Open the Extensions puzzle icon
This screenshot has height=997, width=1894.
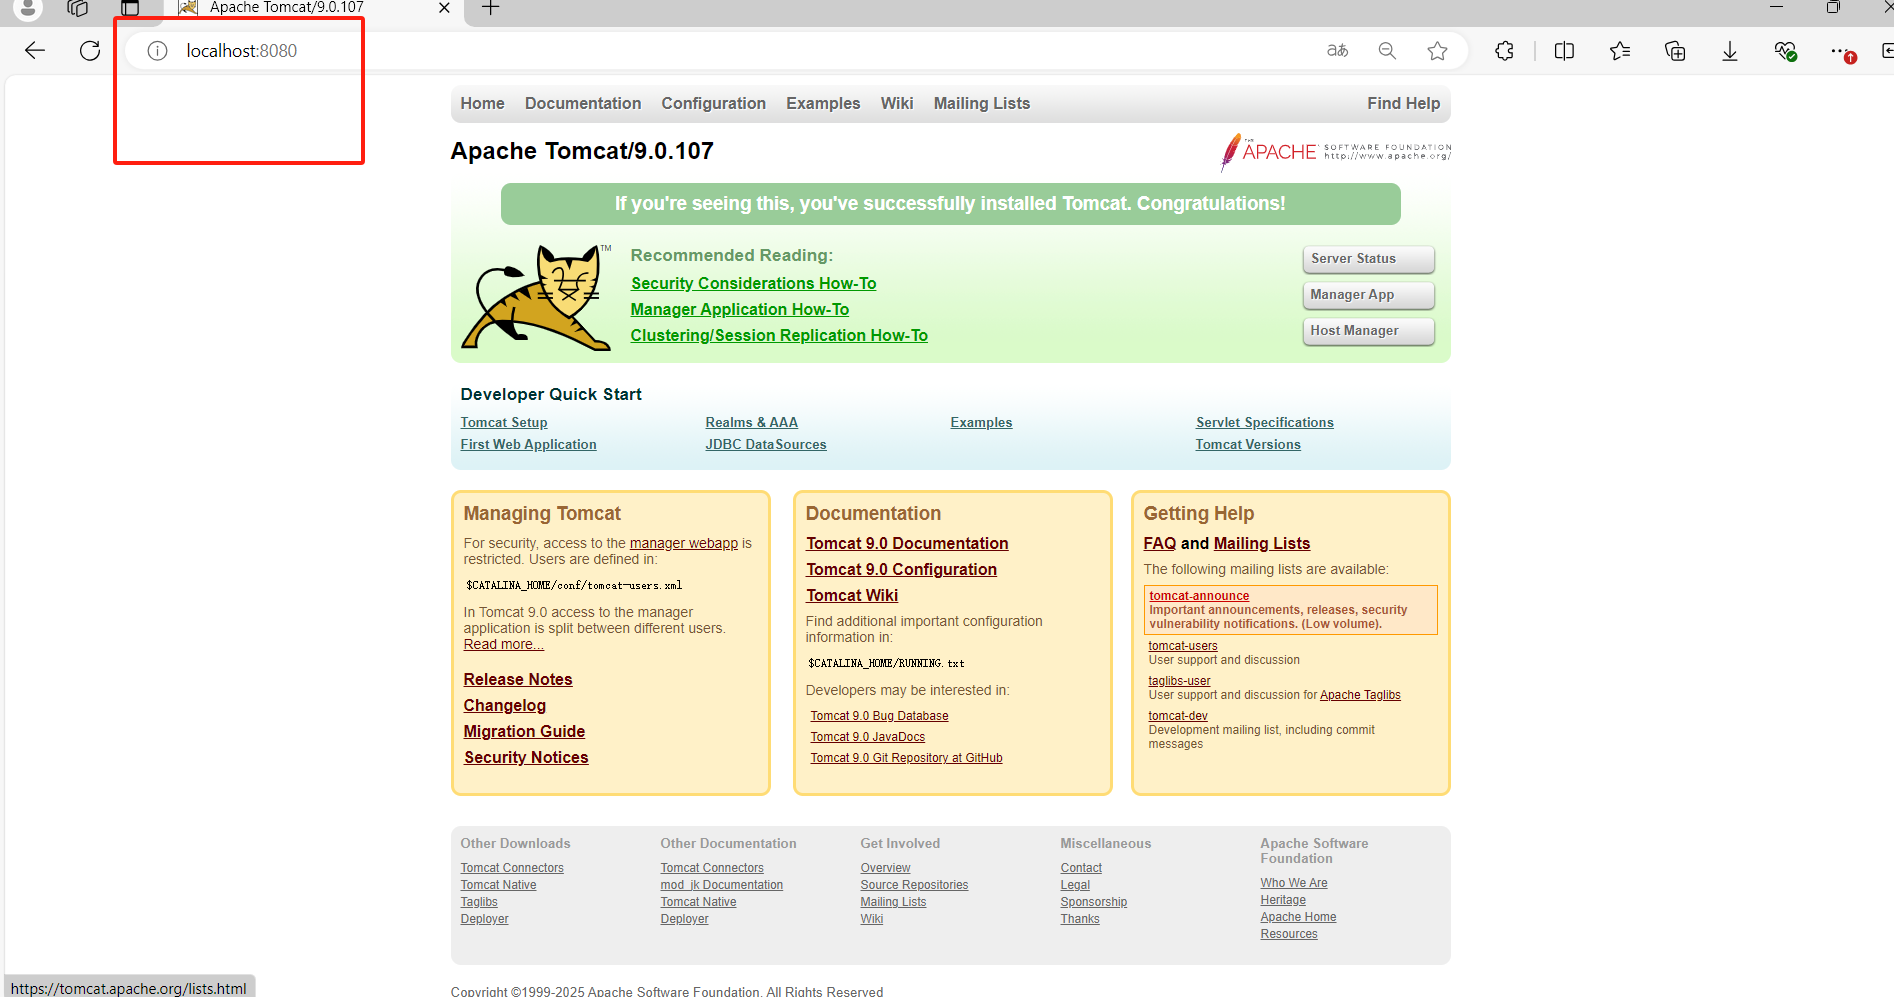(1504, 51)
